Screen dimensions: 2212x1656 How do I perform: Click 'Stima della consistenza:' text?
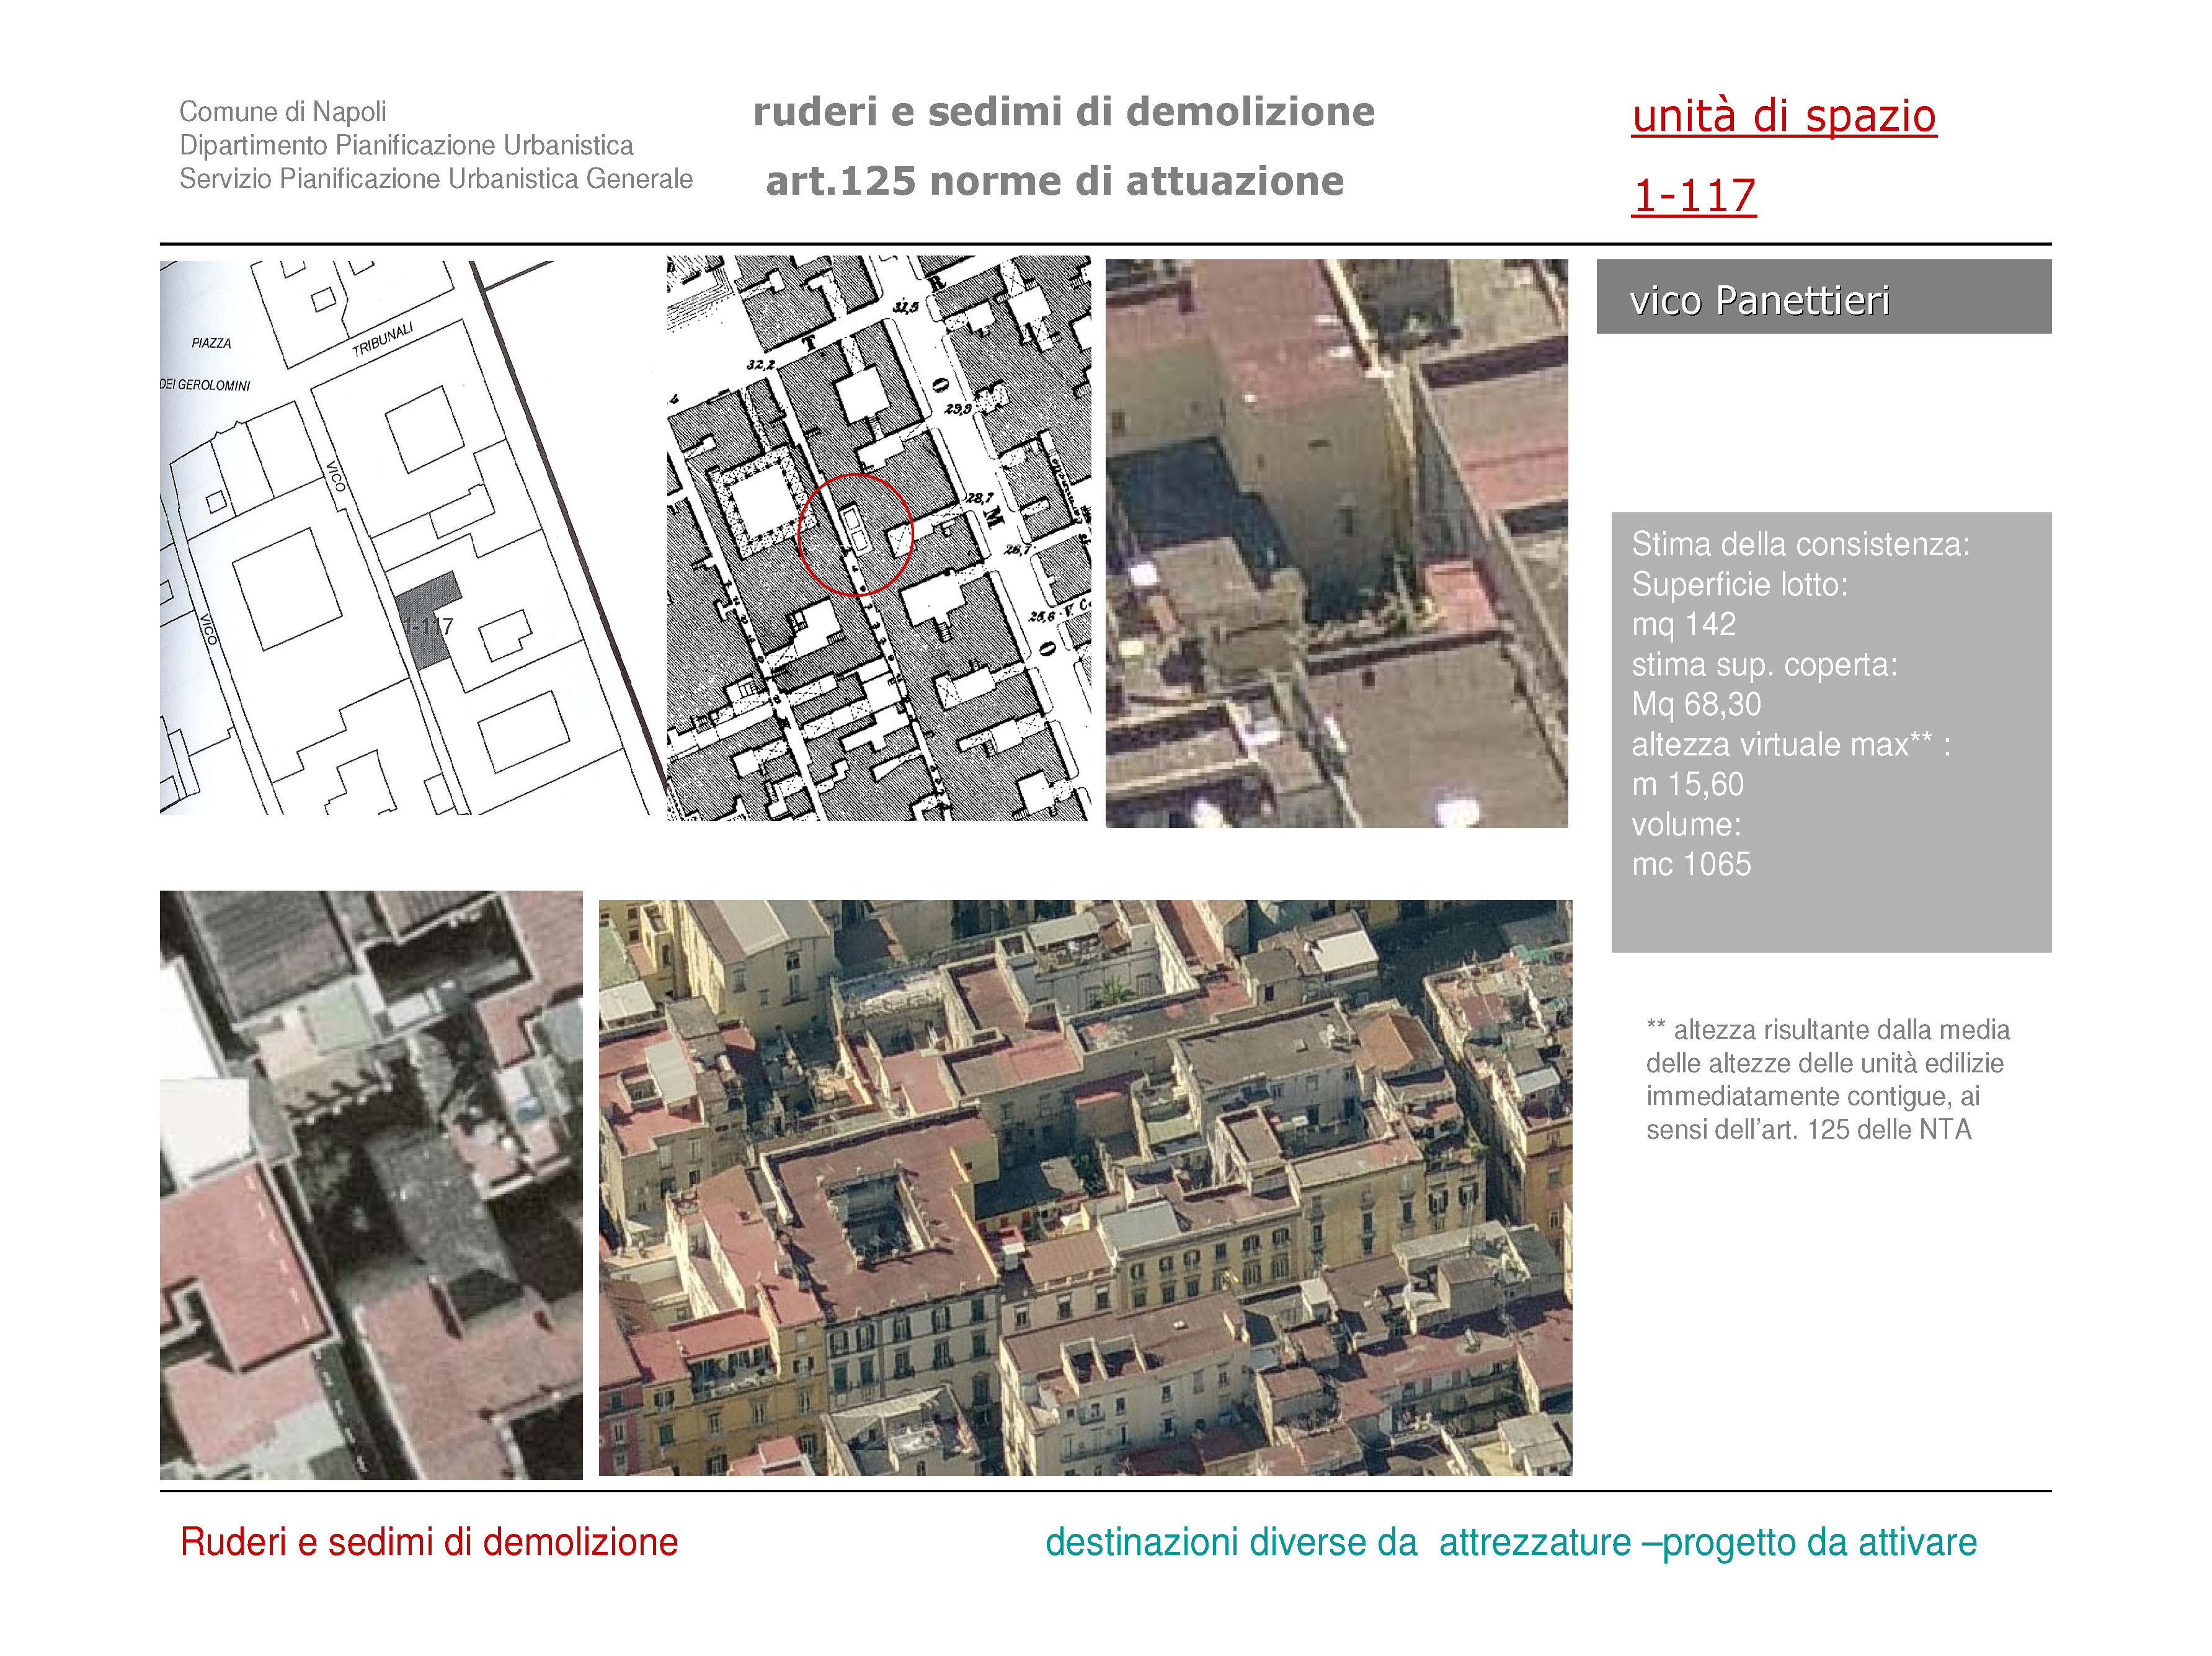[1800, 544]
